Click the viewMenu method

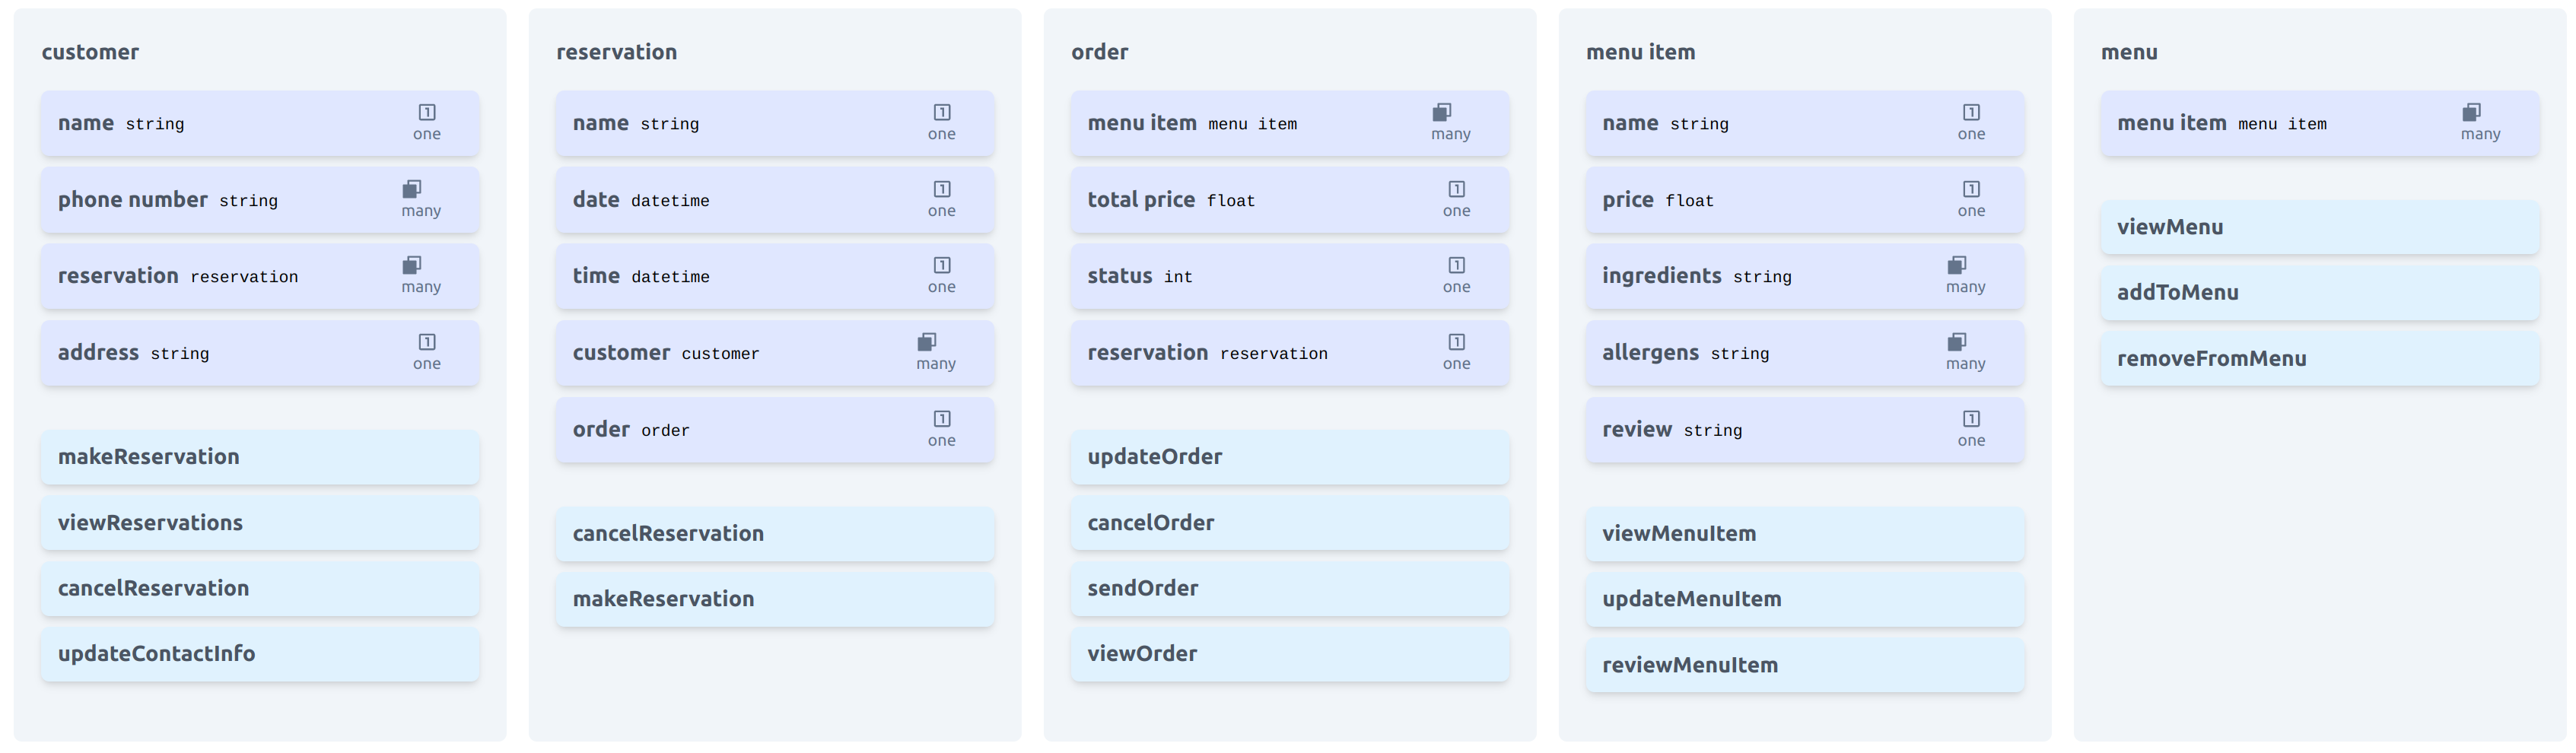(x=2319, y=227)
